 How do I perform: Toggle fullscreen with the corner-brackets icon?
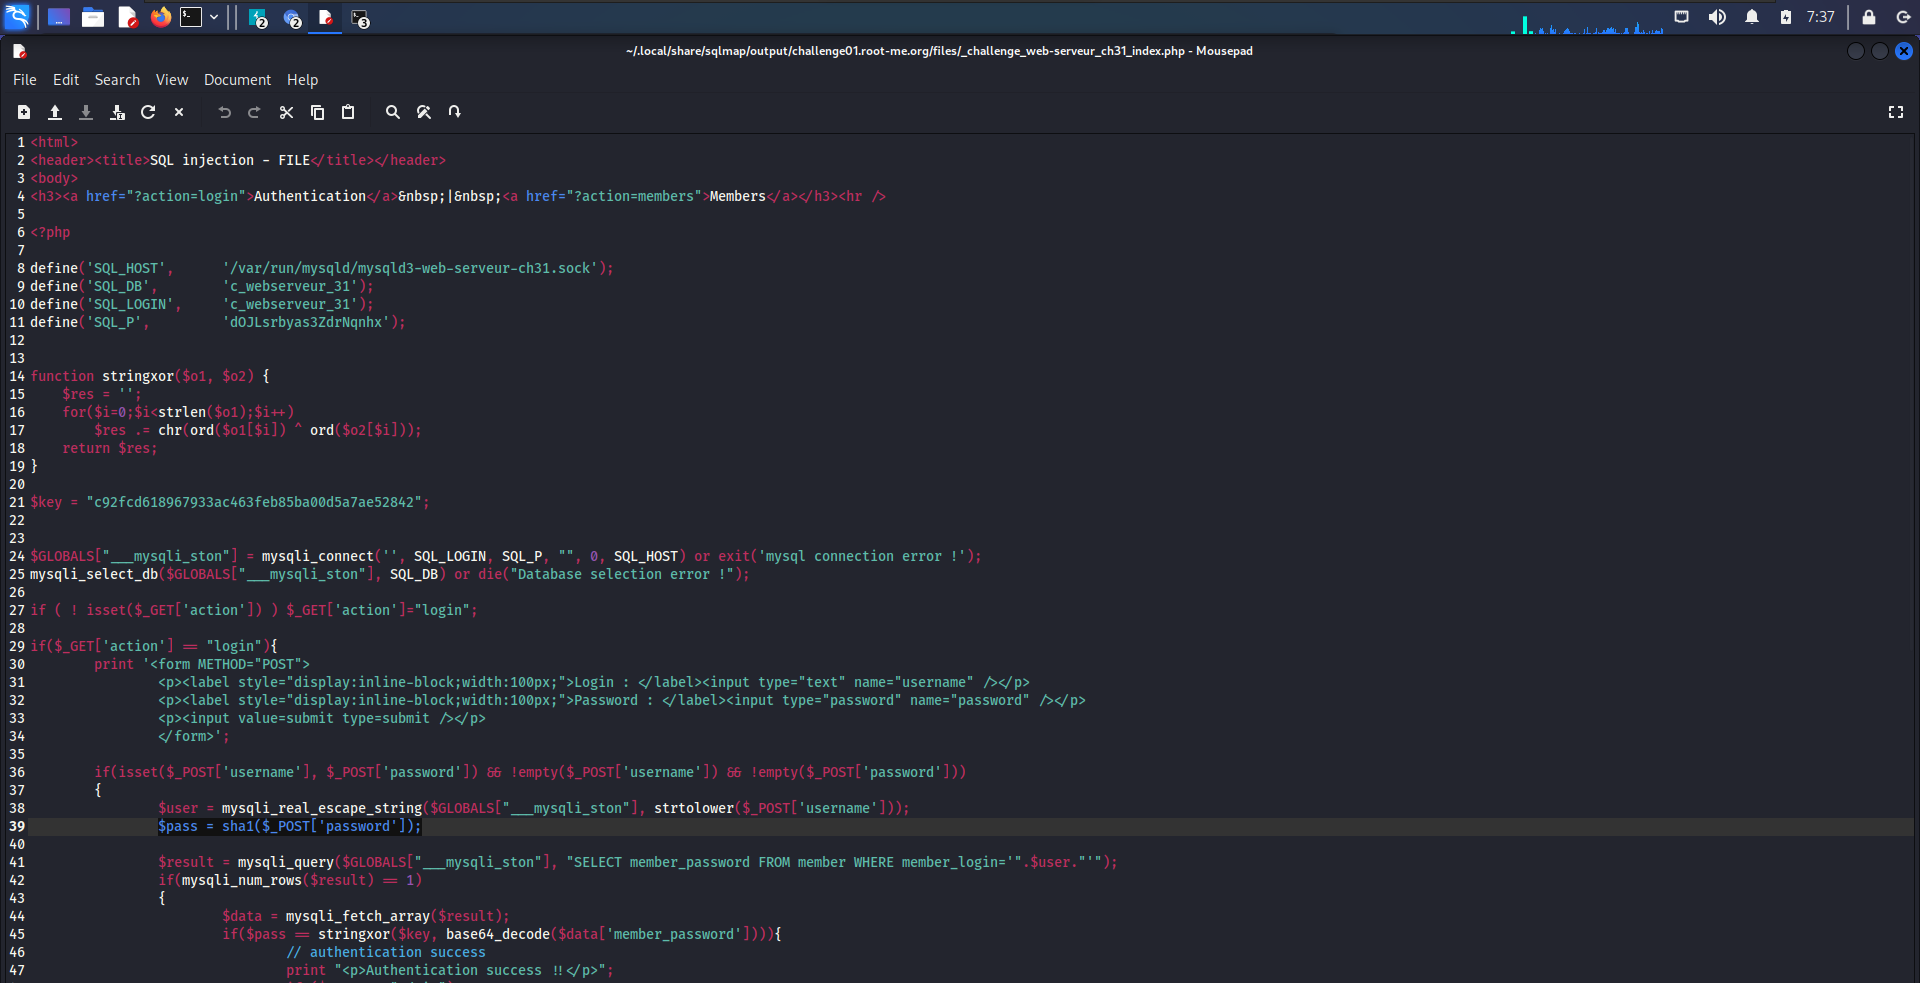pyautogui.click(x=1896, y=112)
